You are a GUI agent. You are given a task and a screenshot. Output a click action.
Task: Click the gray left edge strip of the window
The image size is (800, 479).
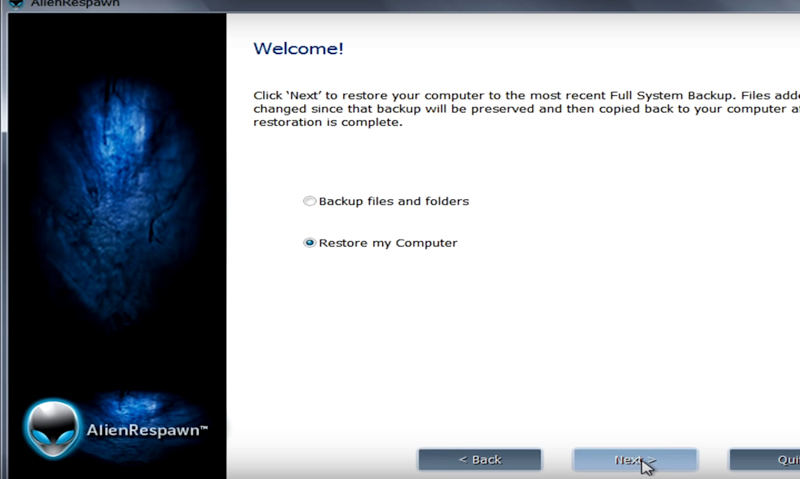click(x=3, y=240)
